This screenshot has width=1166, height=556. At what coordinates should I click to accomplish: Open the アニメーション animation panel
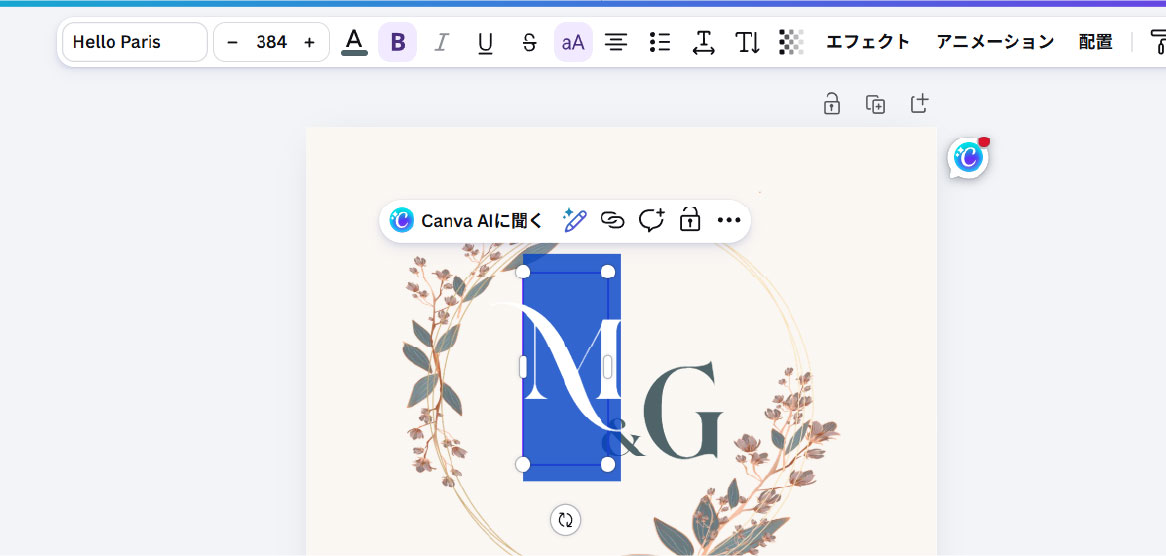pos(995,42)
